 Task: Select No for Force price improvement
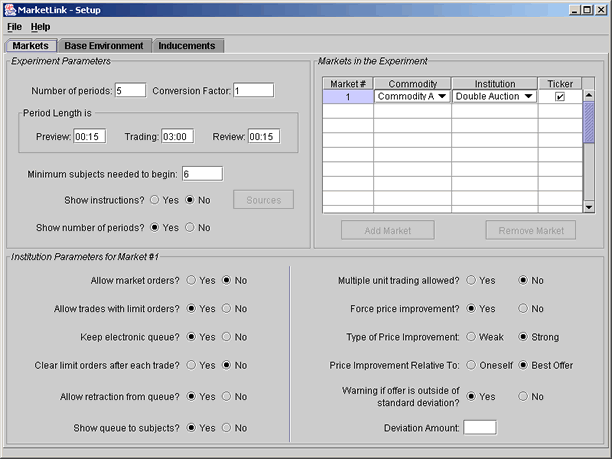[x=523, y=308]
